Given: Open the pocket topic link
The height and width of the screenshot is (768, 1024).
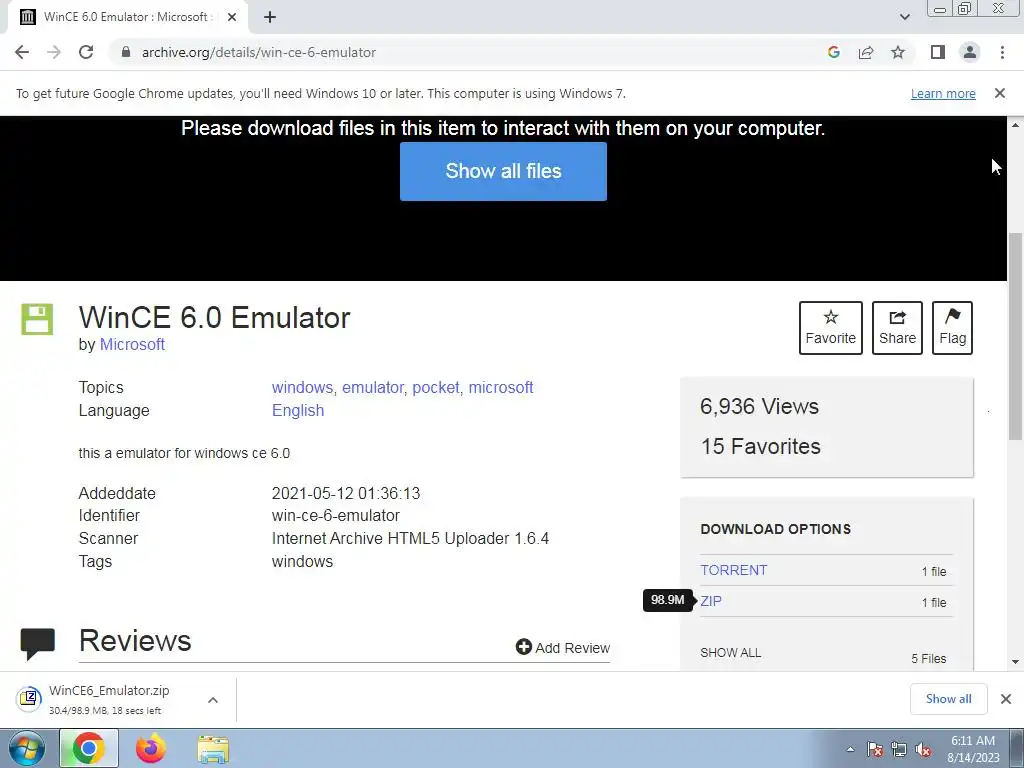Looking at the screenshot, I should click(x=436, y=387).
